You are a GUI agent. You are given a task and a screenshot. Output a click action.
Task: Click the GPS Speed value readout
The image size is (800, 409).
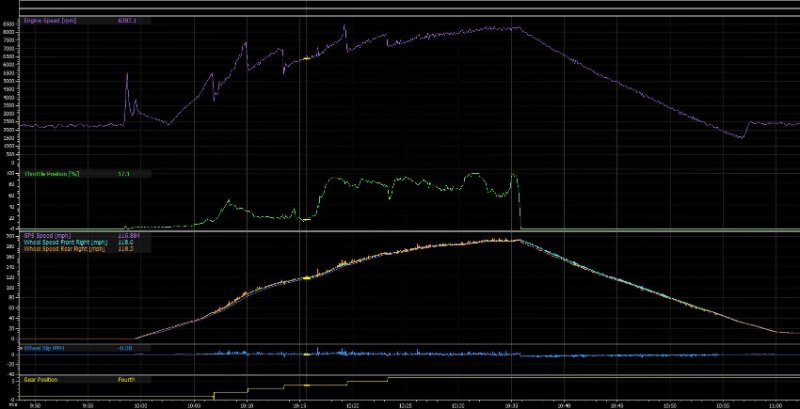(127, 235)
